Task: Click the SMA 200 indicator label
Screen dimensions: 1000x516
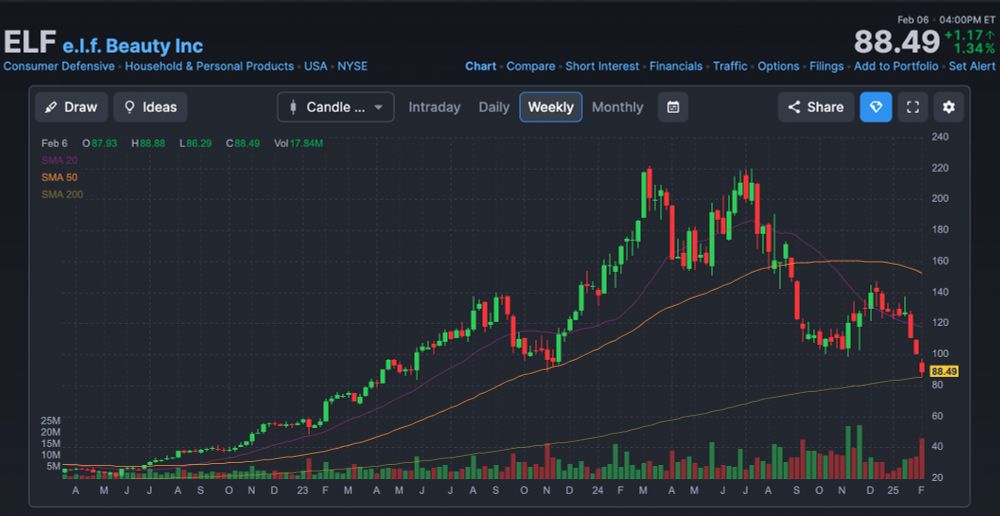Action: [x=62, y=195]
